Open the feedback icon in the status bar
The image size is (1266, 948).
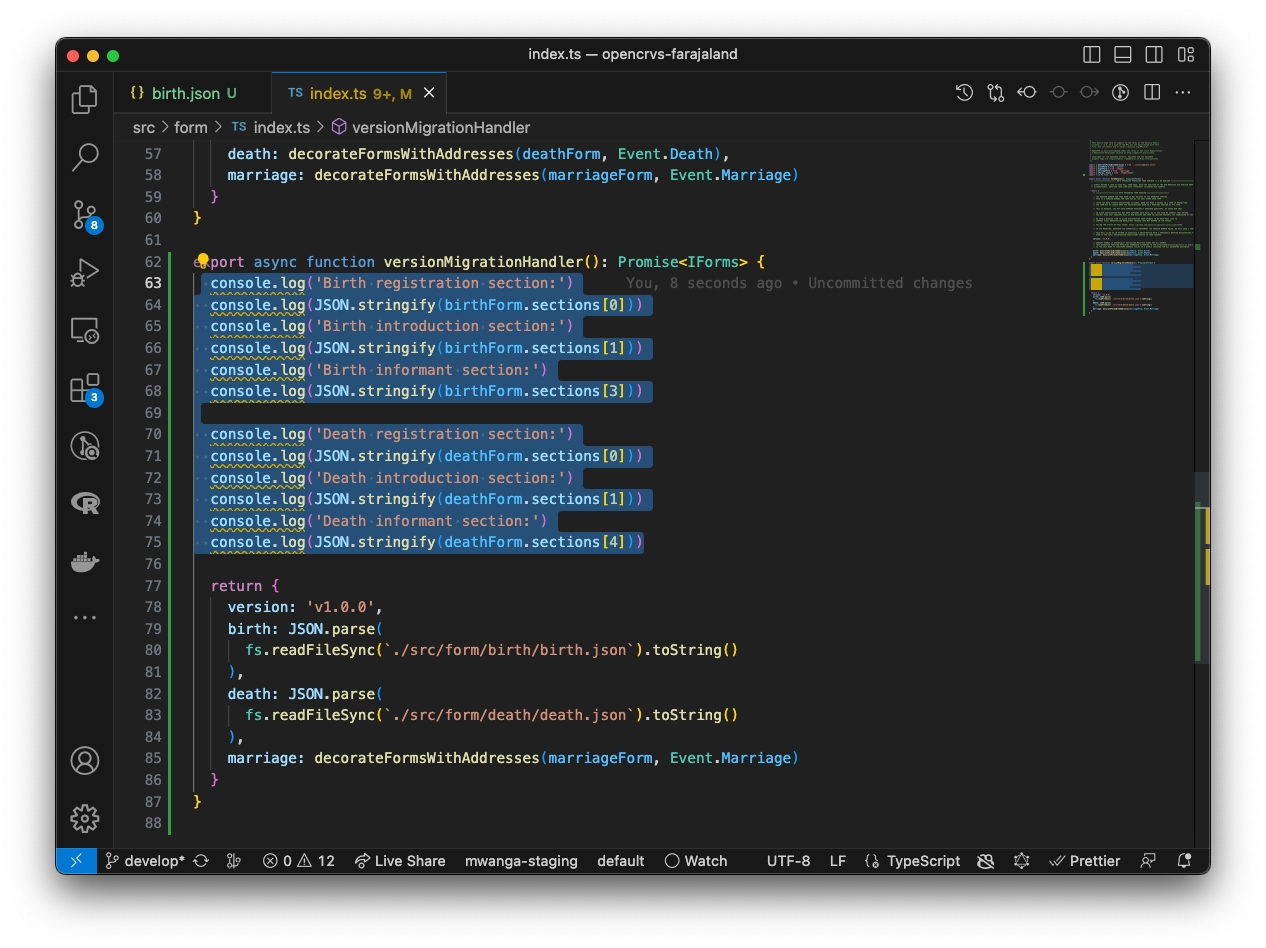[x=1148, y=861]
